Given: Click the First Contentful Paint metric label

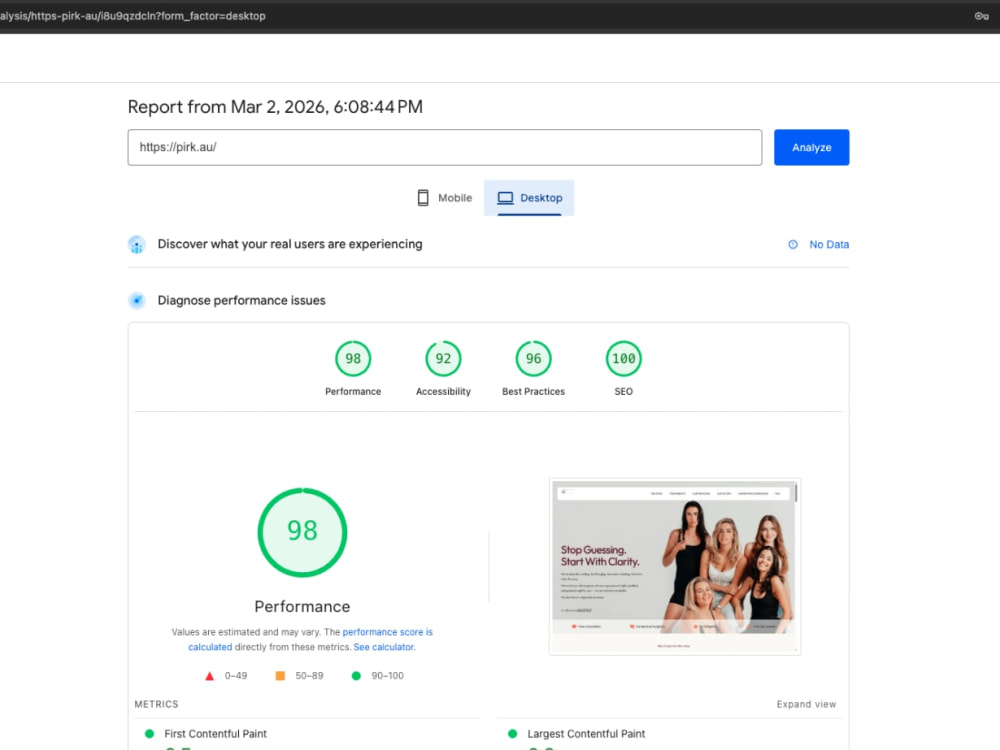Looking at the screenshot, I should pyautogui.click(x=216, y=733).
